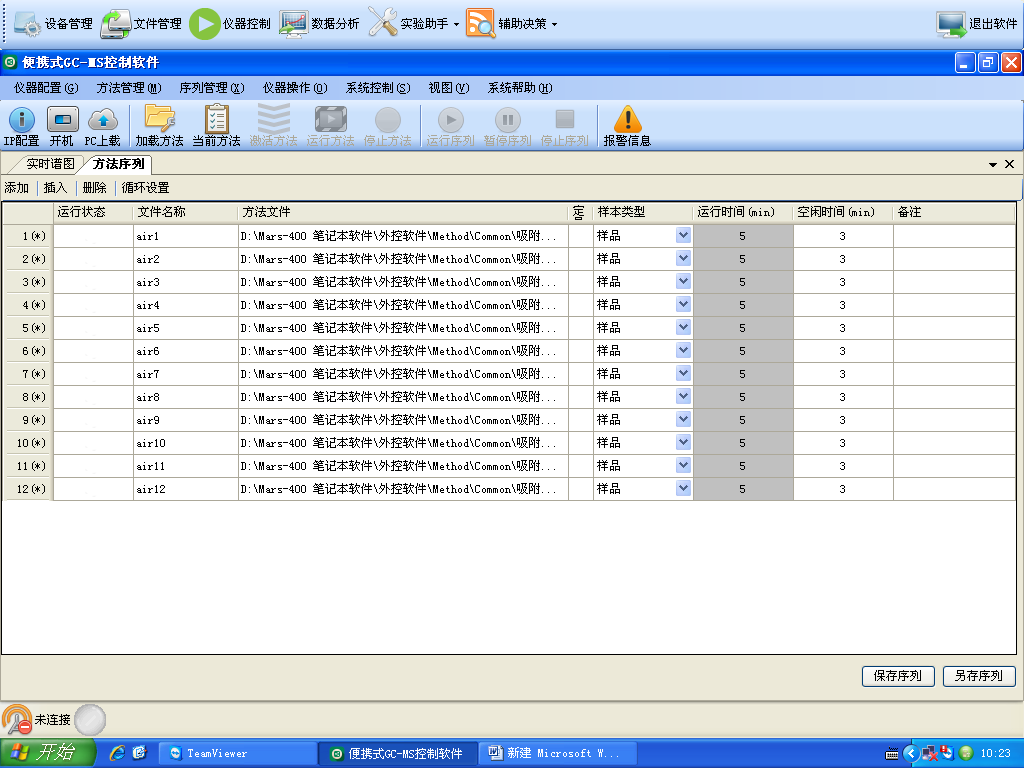Click 循环设置 in sequence toolbar
Image resolution: width=1024 pixels, height=768 pixels.
[146, 188]
